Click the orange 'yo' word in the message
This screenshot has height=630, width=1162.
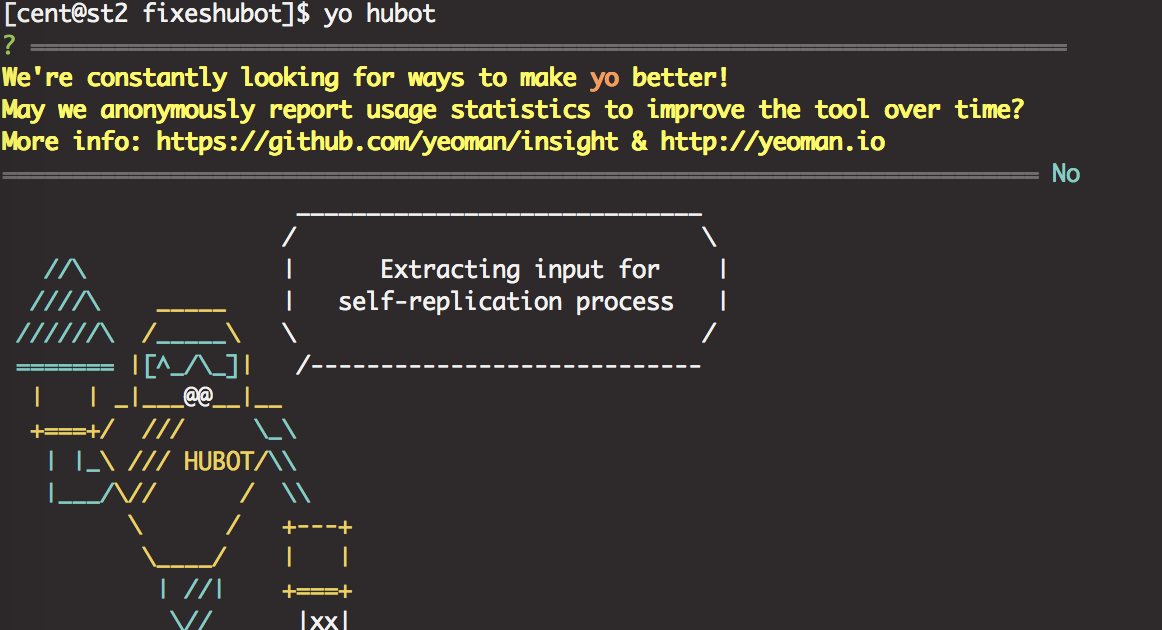604,79
